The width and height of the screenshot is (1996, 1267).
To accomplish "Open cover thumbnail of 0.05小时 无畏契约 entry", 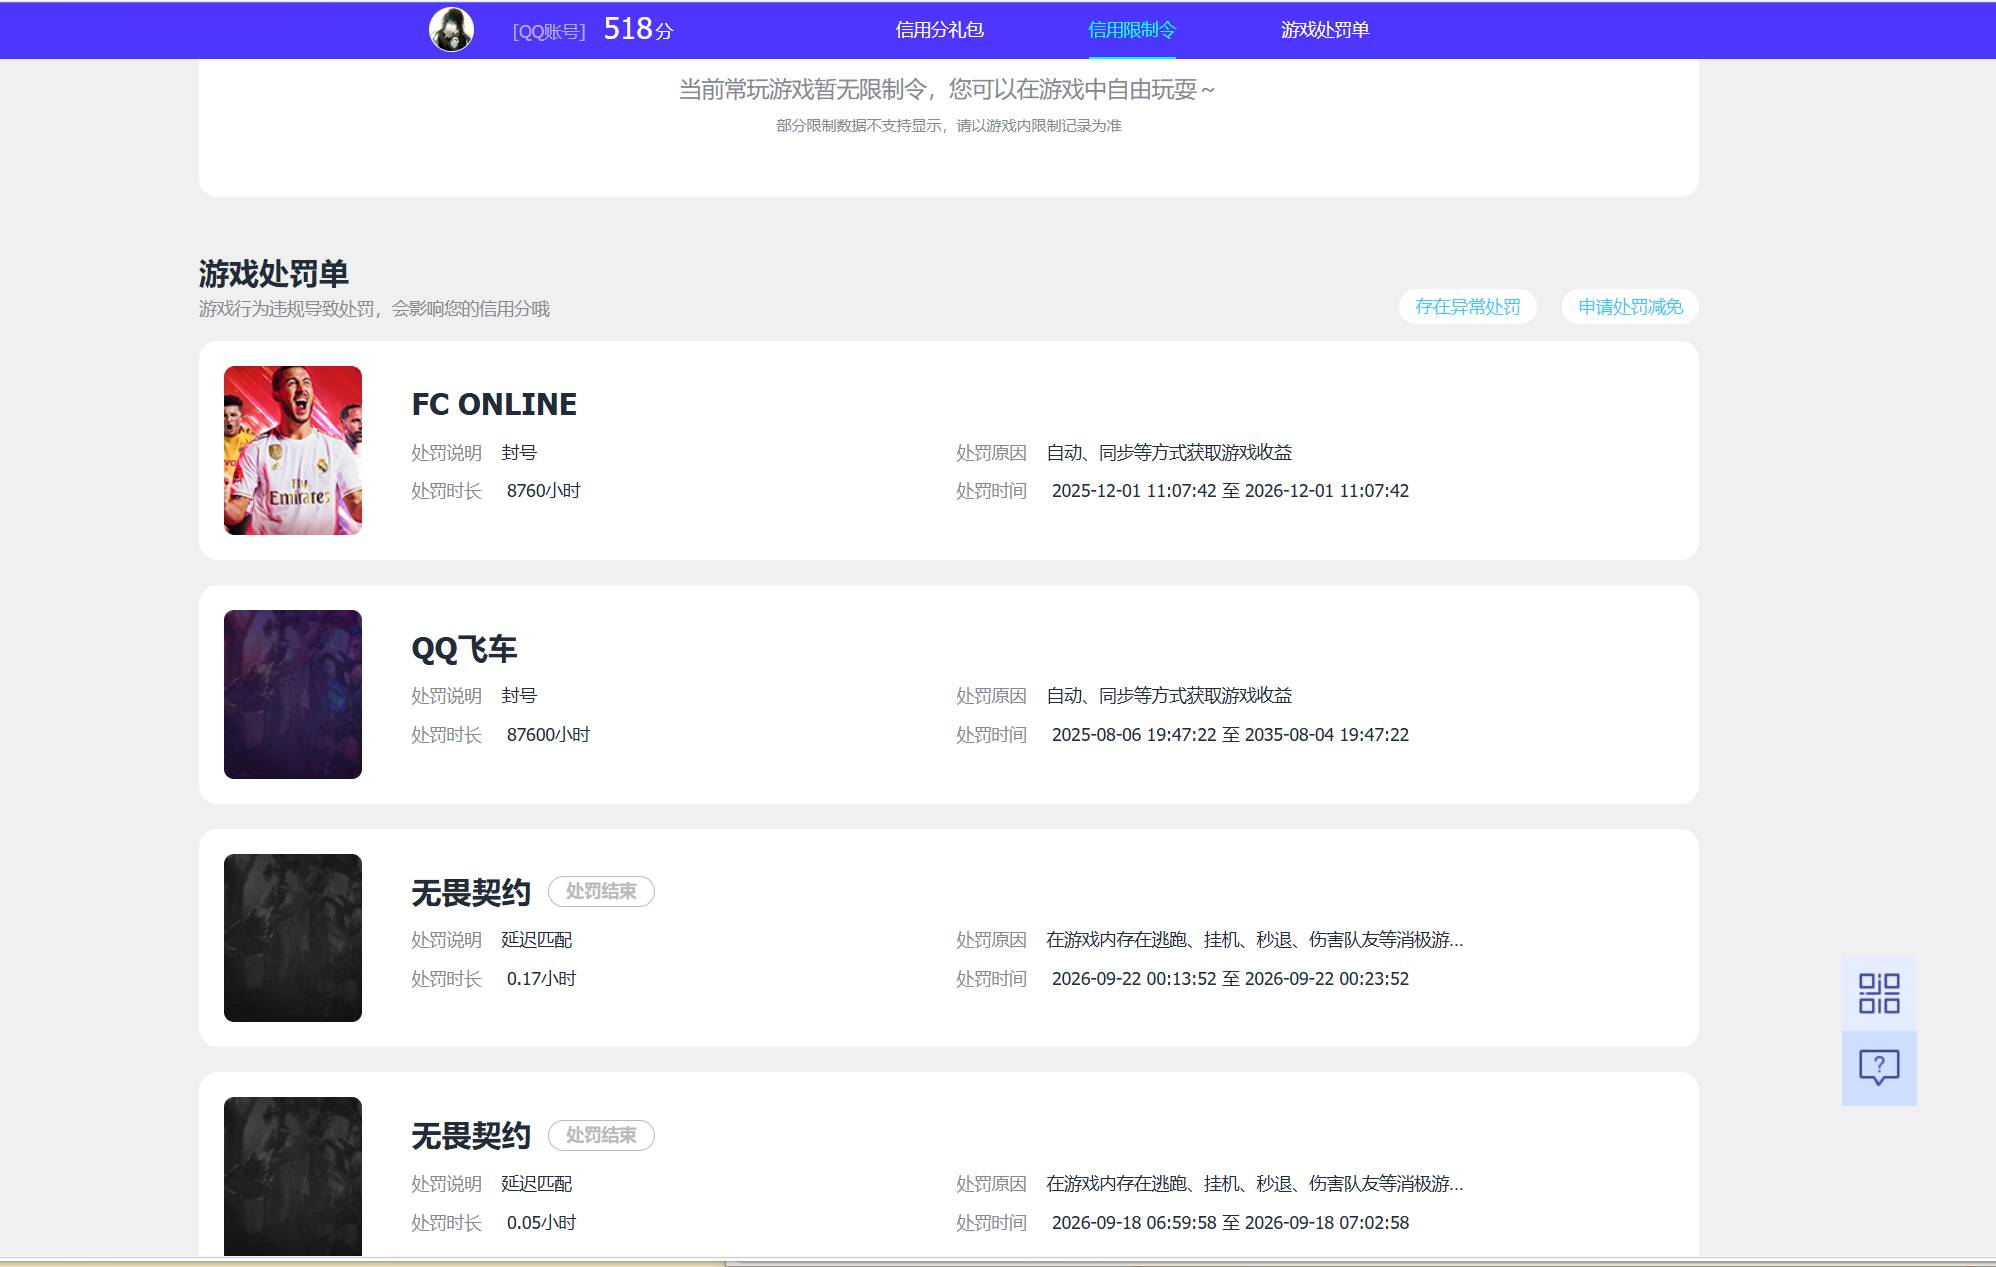I will 293,1176.
